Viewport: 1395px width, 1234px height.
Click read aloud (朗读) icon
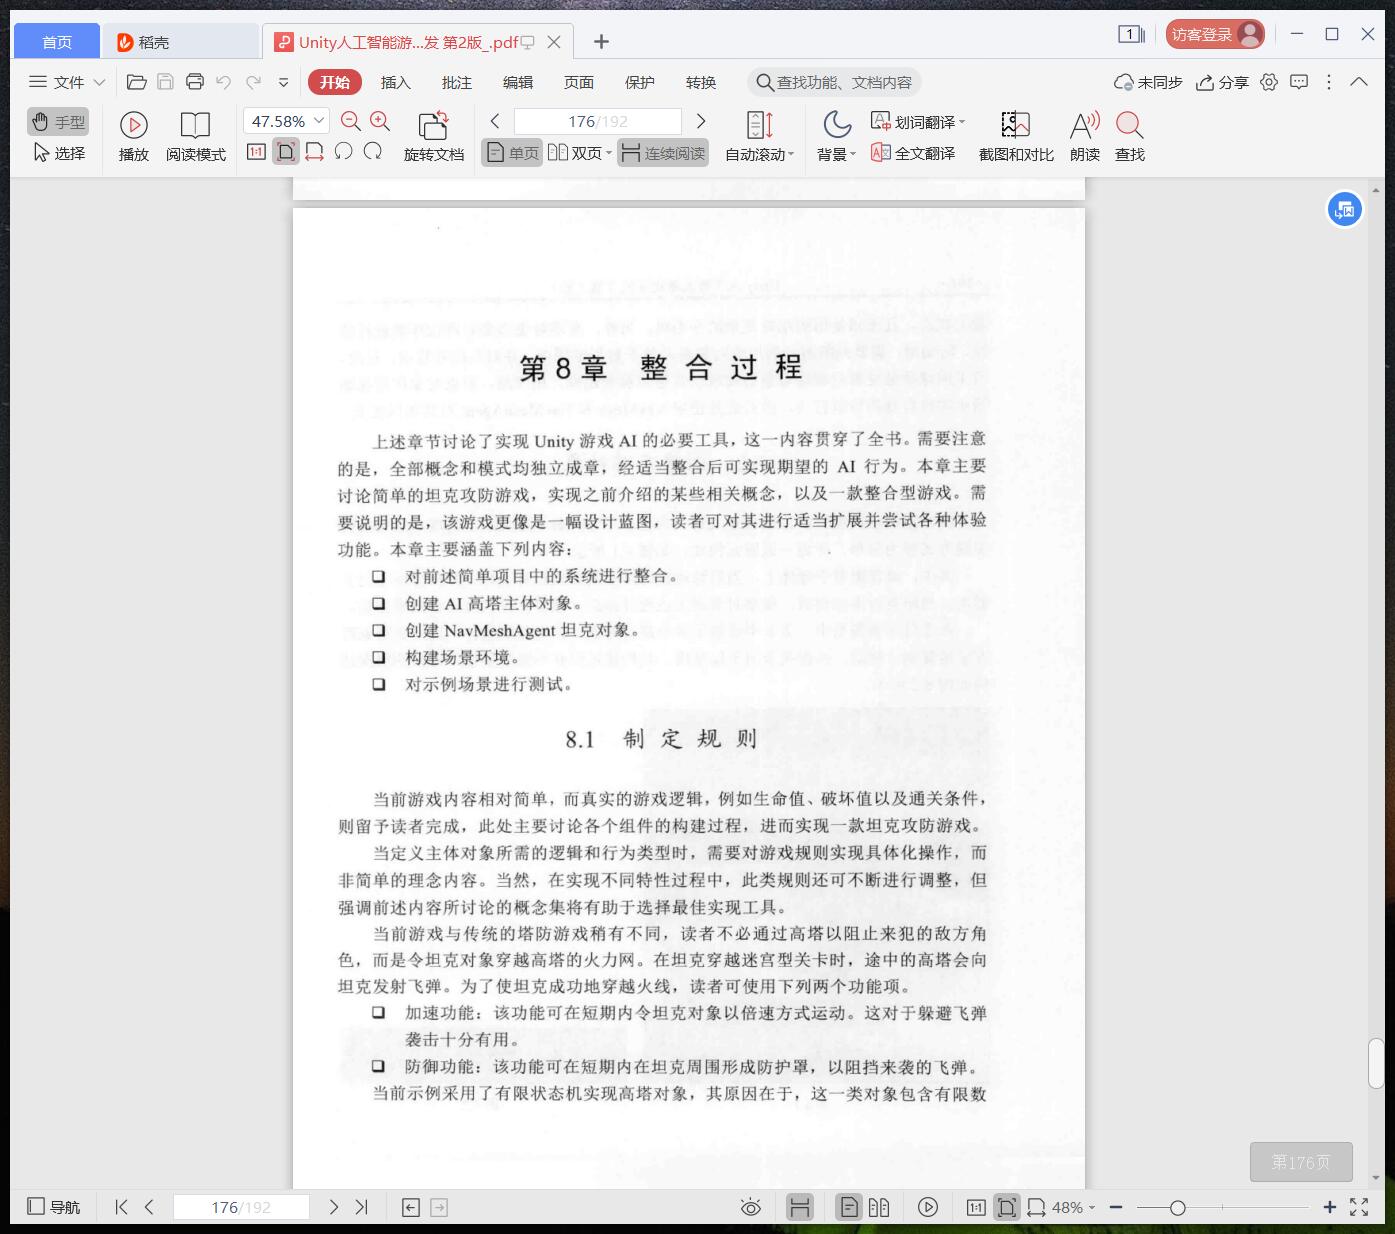(1085, 137)
